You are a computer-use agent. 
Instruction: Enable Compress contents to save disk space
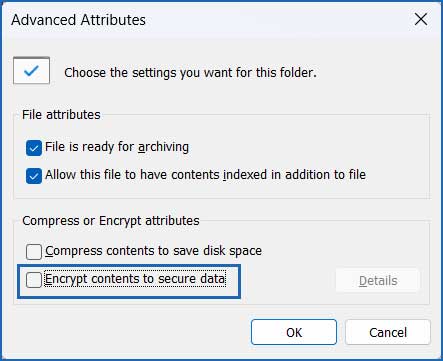(x=34, y=252)
